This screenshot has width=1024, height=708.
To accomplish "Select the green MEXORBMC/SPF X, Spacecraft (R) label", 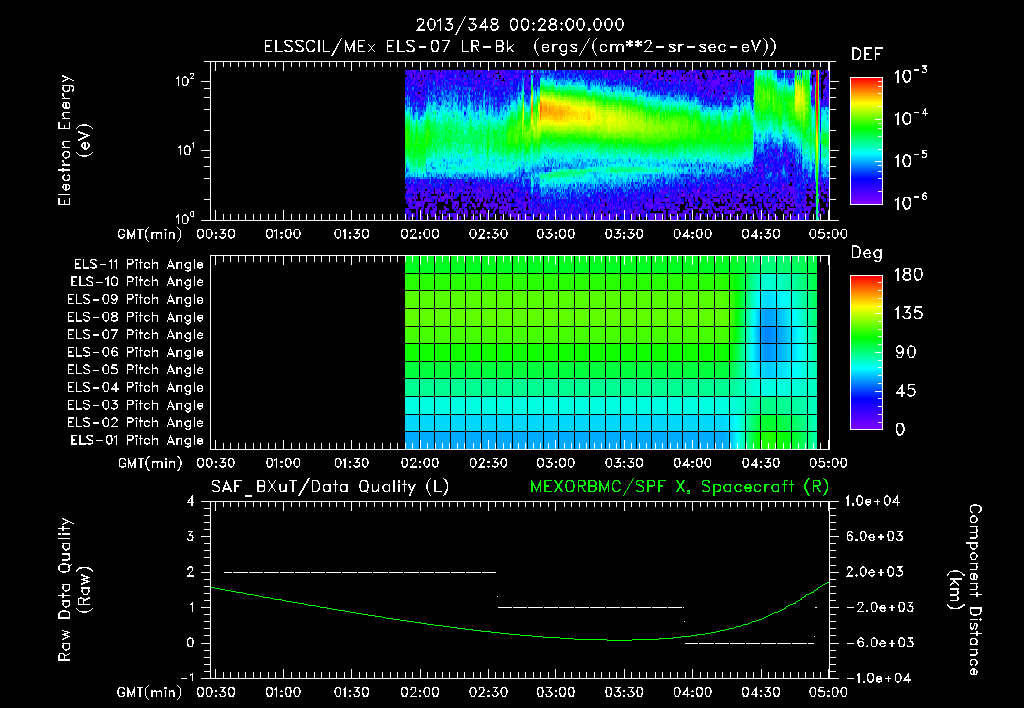I will [x=679, y=487].
